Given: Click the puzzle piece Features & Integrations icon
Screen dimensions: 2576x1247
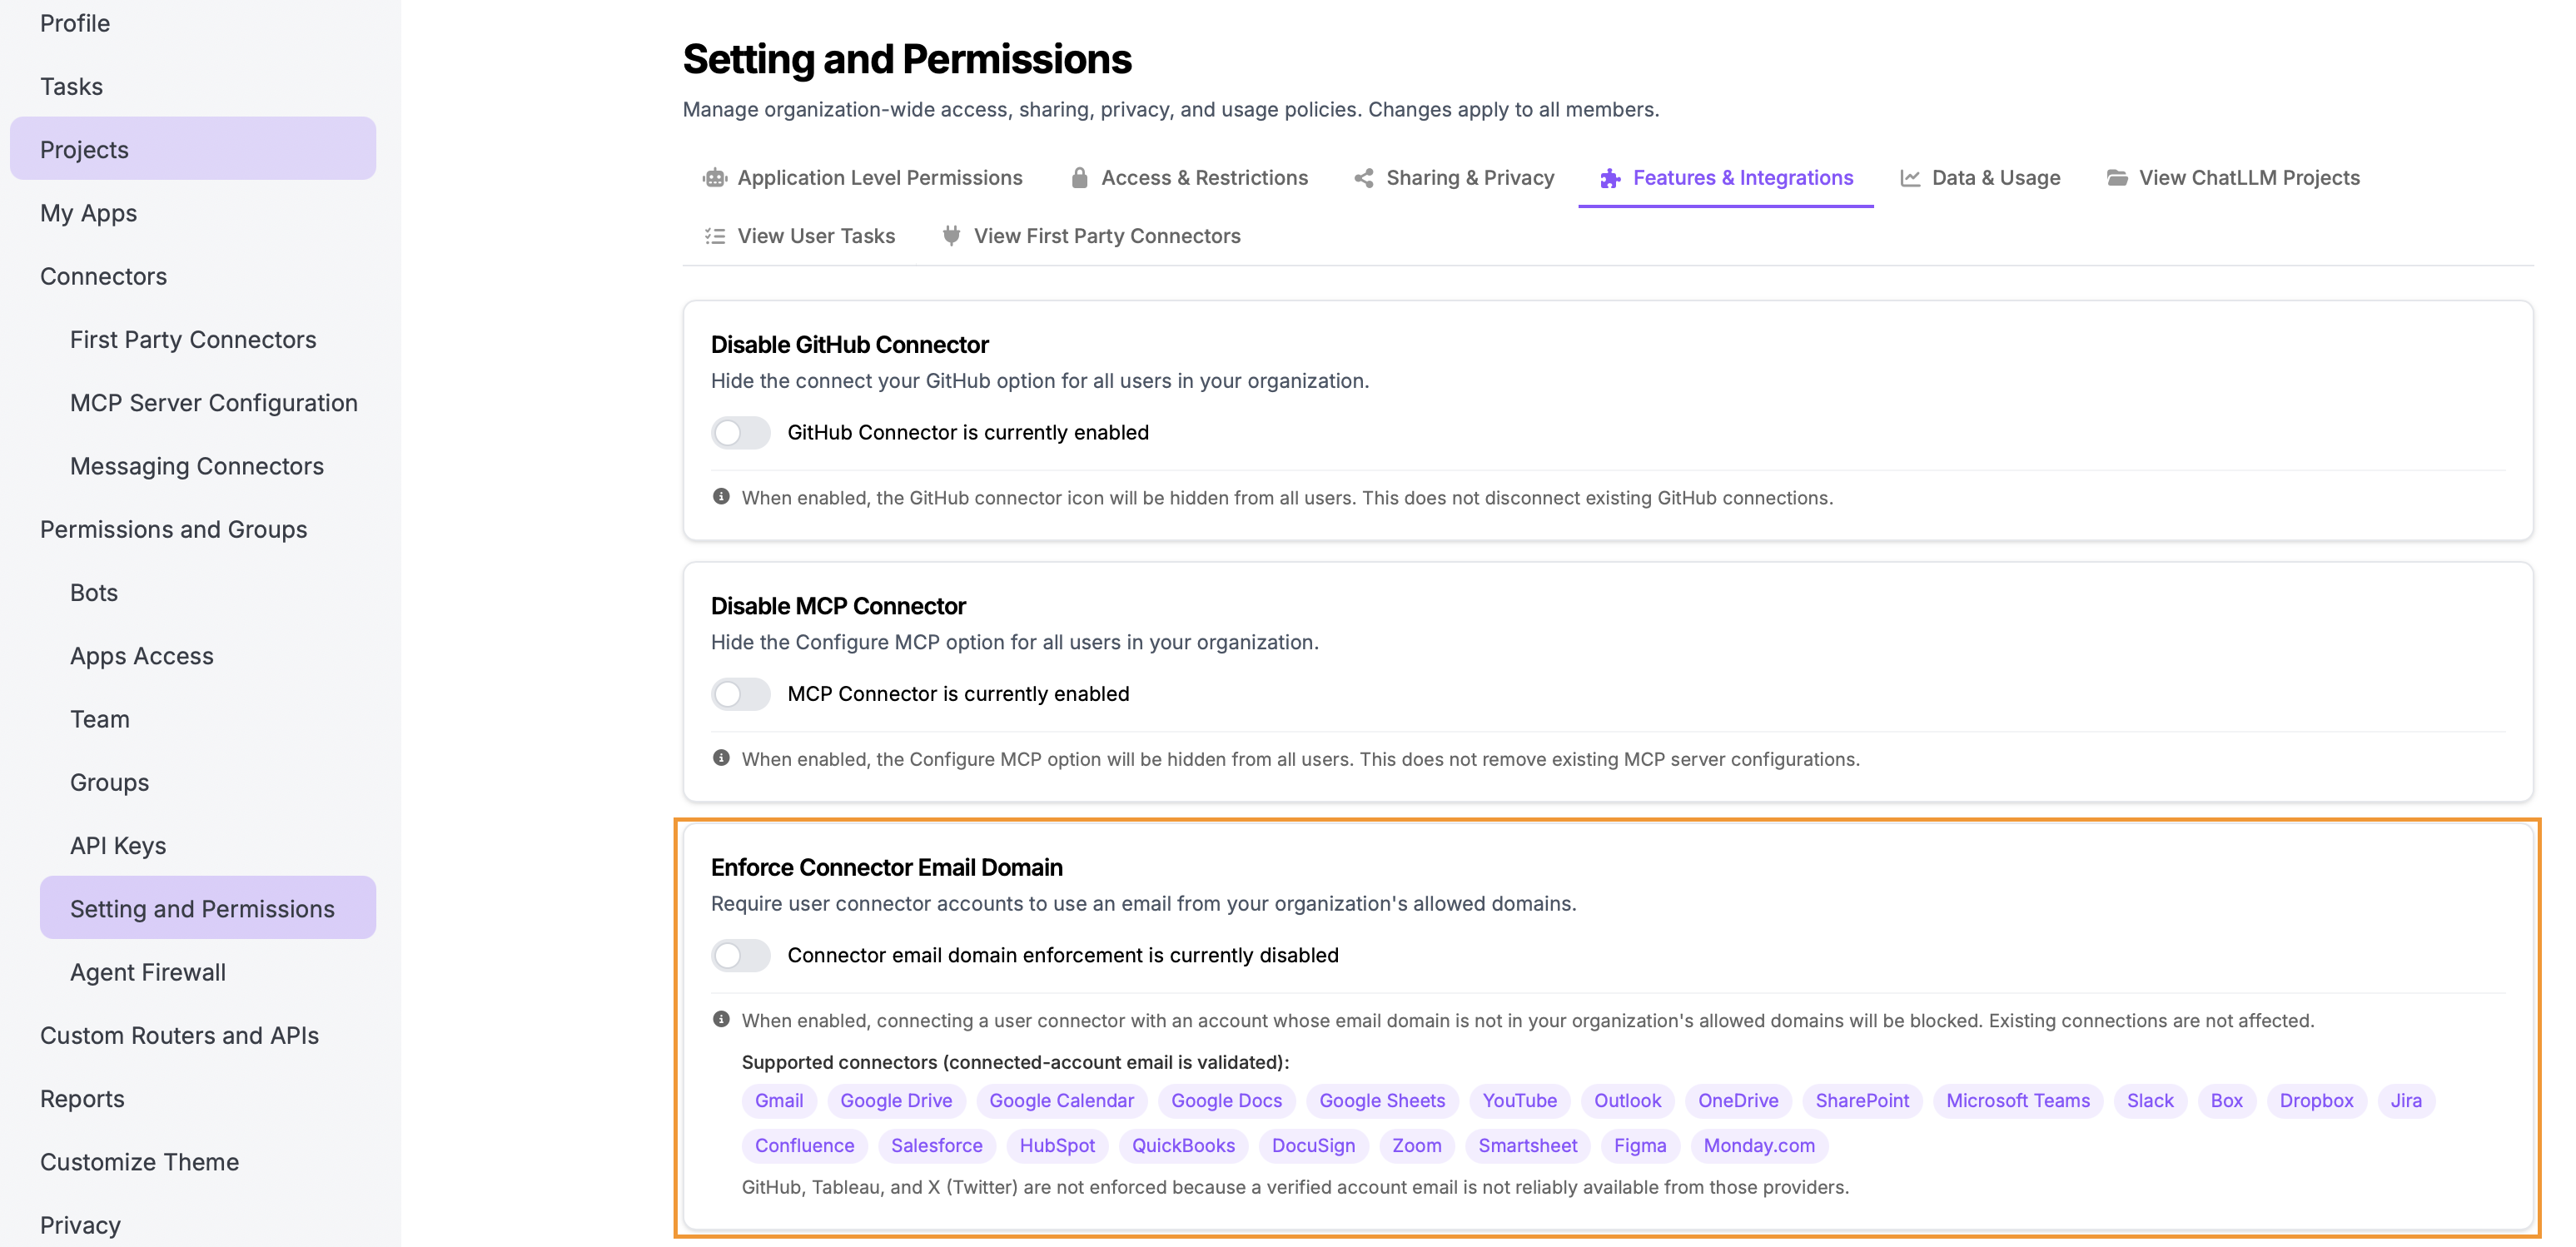Looking at the screenshot, I should [x=1609, y=178].
